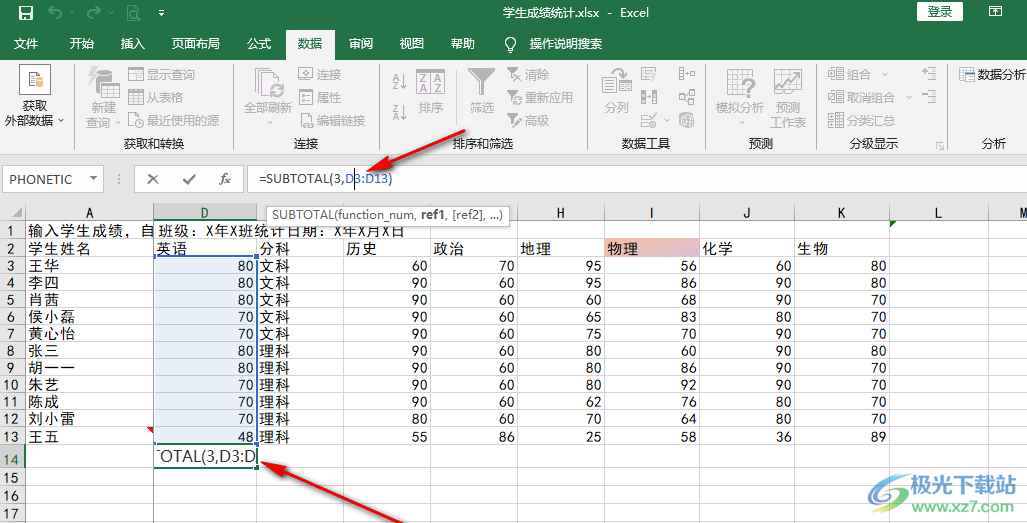
Task: Cancel the formula entry with X
Action: (153, 179)
